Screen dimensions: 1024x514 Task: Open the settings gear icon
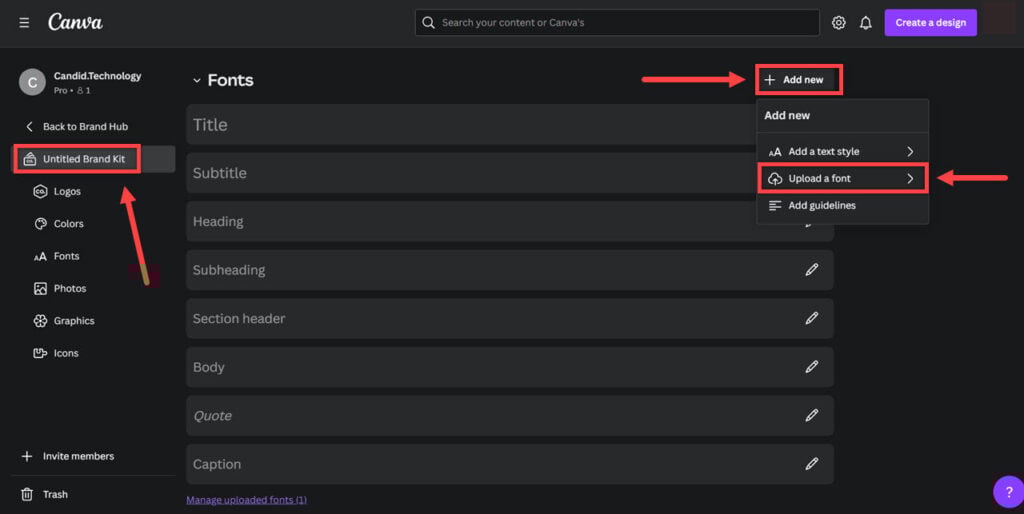(x=839, y=23)
